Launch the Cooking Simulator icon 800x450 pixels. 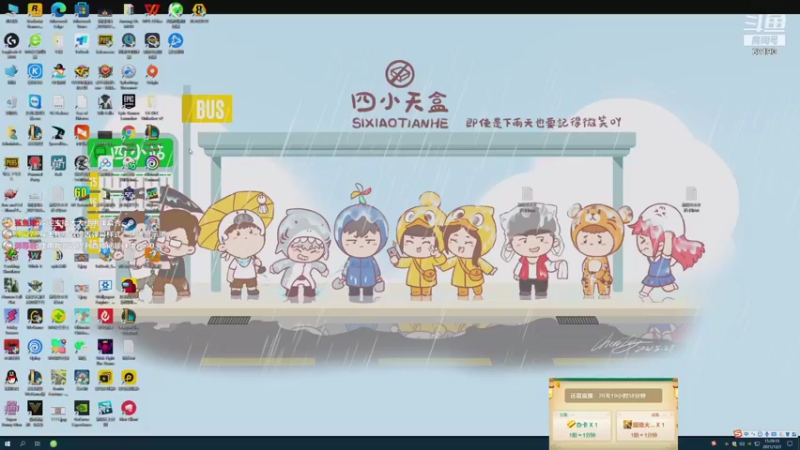11,255
